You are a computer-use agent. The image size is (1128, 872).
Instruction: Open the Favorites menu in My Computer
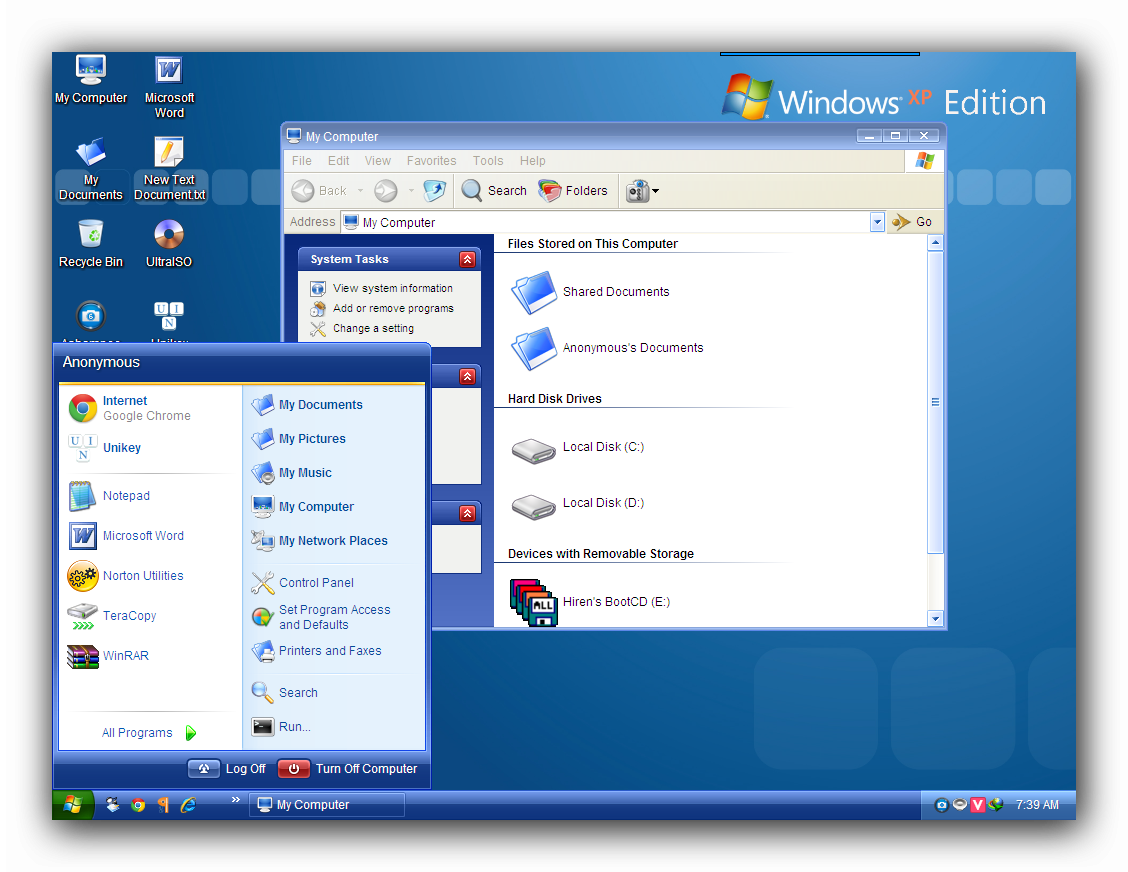pyautogui.click(x=431, y=160)
